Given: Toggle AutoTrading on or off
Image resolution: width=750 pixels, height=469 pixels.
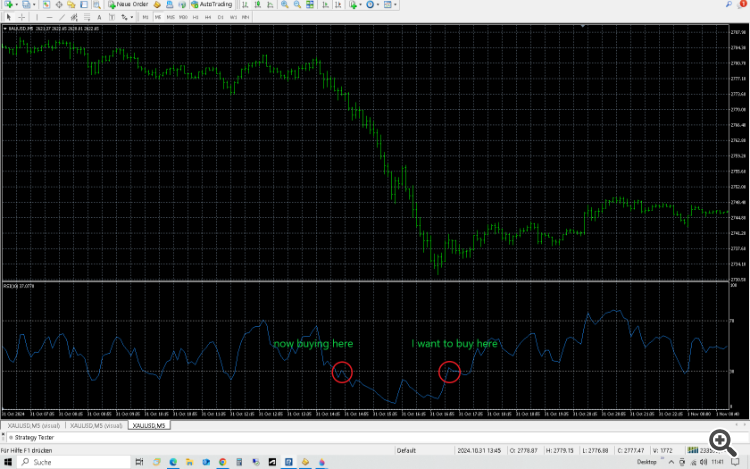Looking at the screenshot, I should click(x=212, y=4).
